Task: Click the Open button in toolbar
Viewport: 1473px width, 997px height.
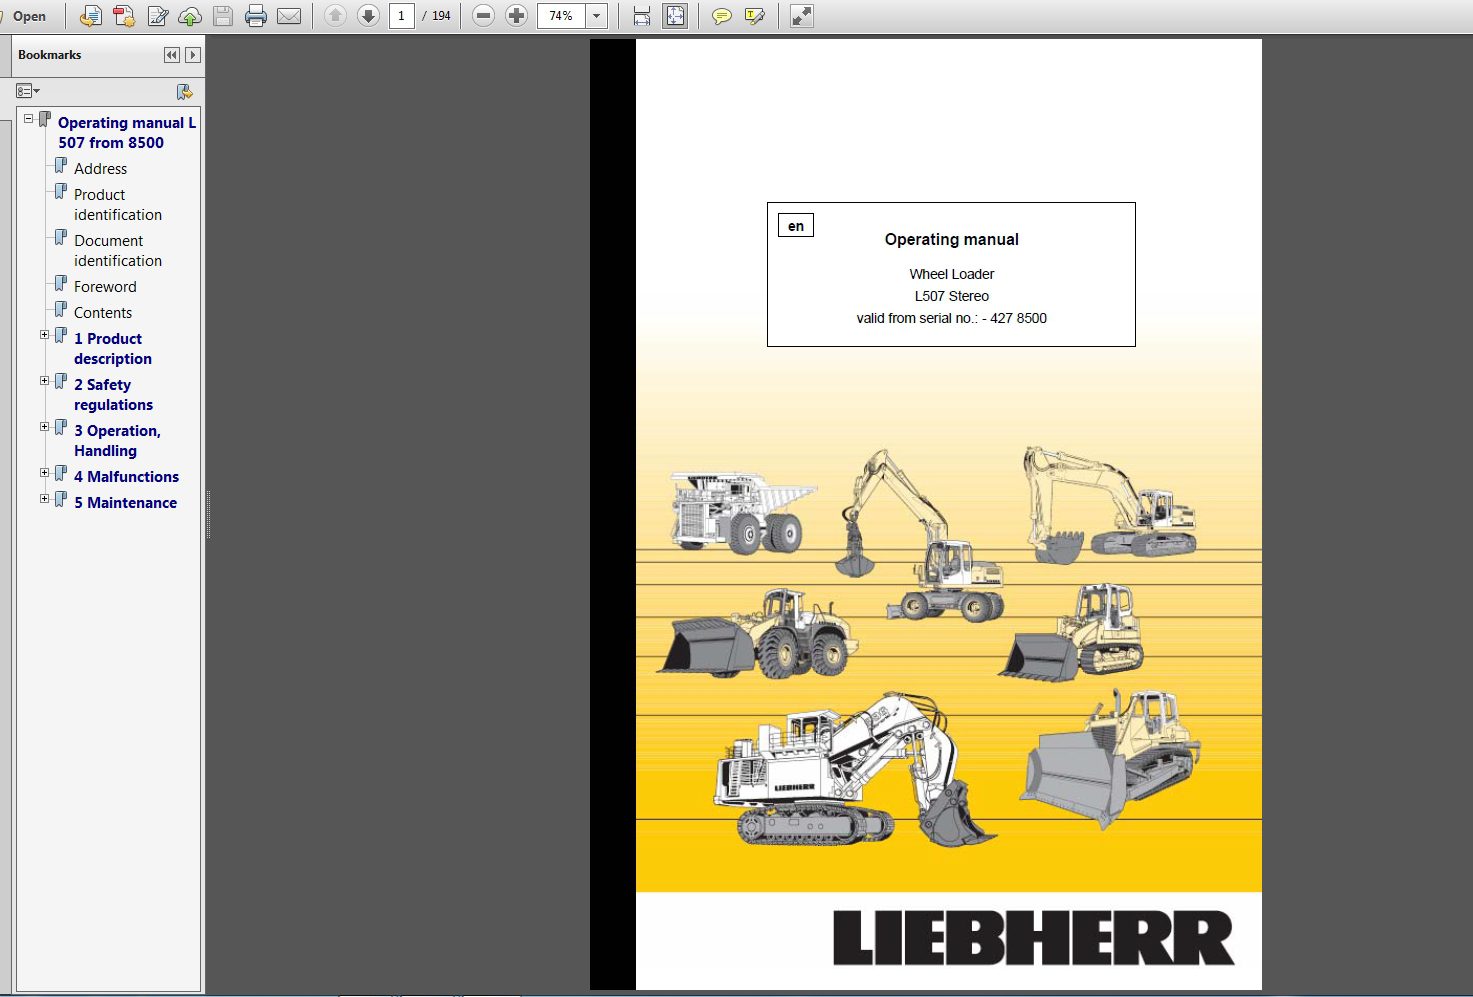Action: click(29, 16)
